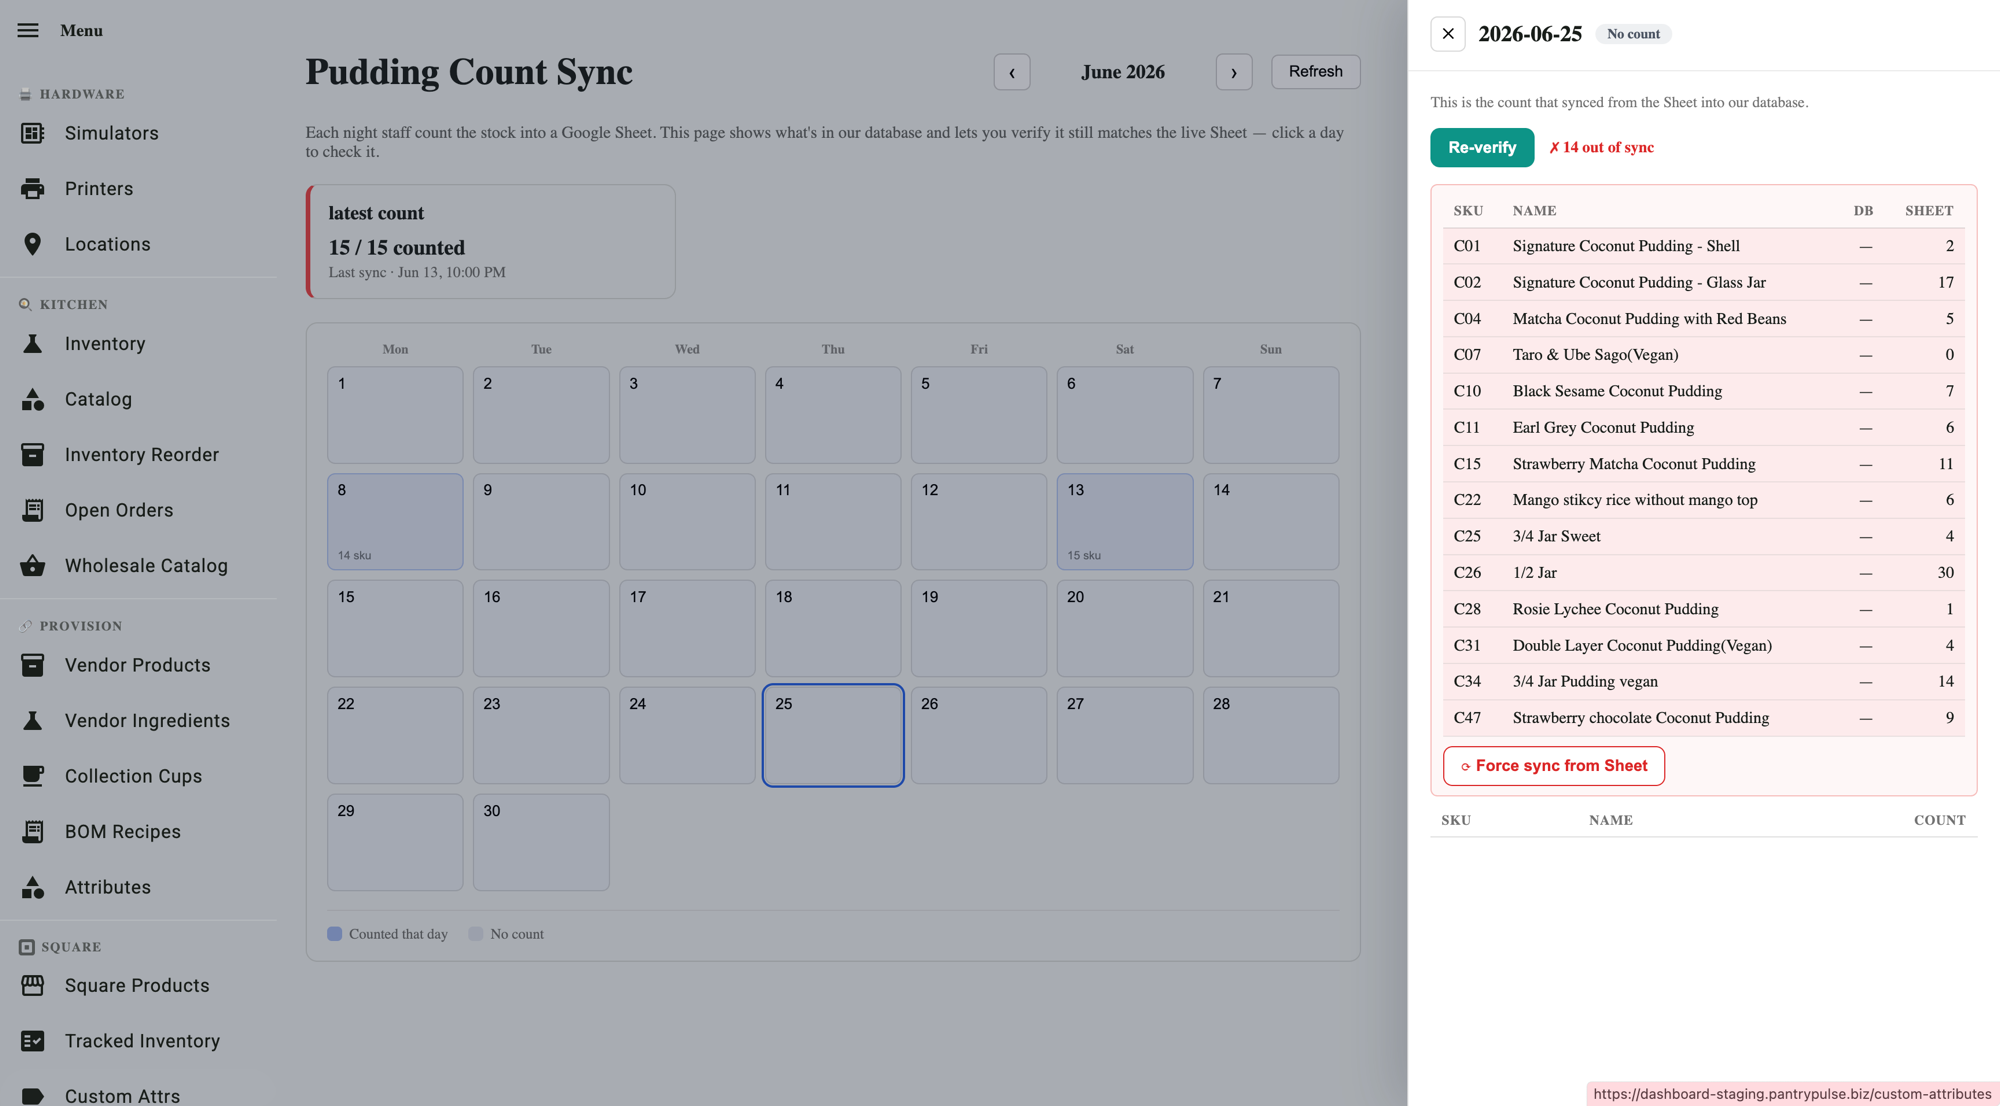The image size is (2000, 1106).
Task: Open Inventory Reorder in sidebar
Action: pyautogui.click(x=142, y=455)
